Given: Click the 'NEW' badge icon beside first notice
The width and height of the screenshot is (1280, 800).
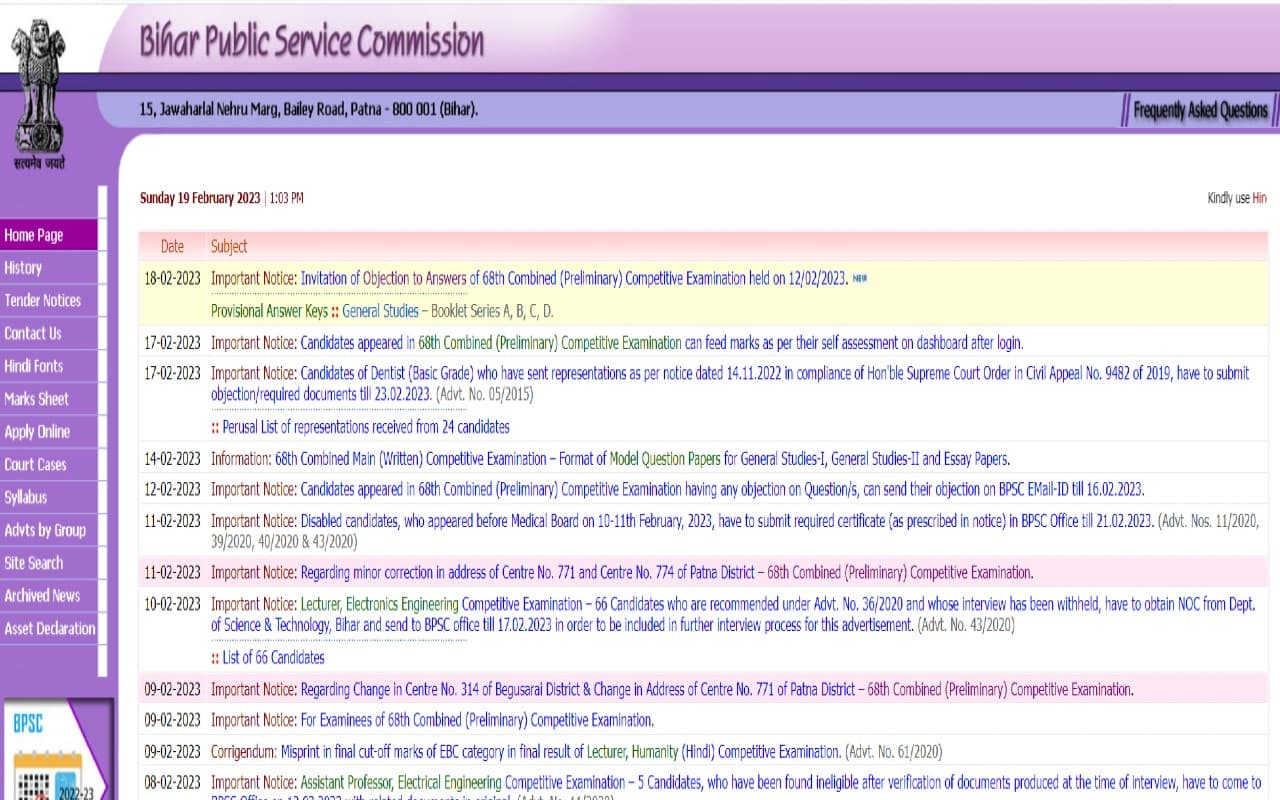Looking at the screenshot, I should [x=860, y=279].
